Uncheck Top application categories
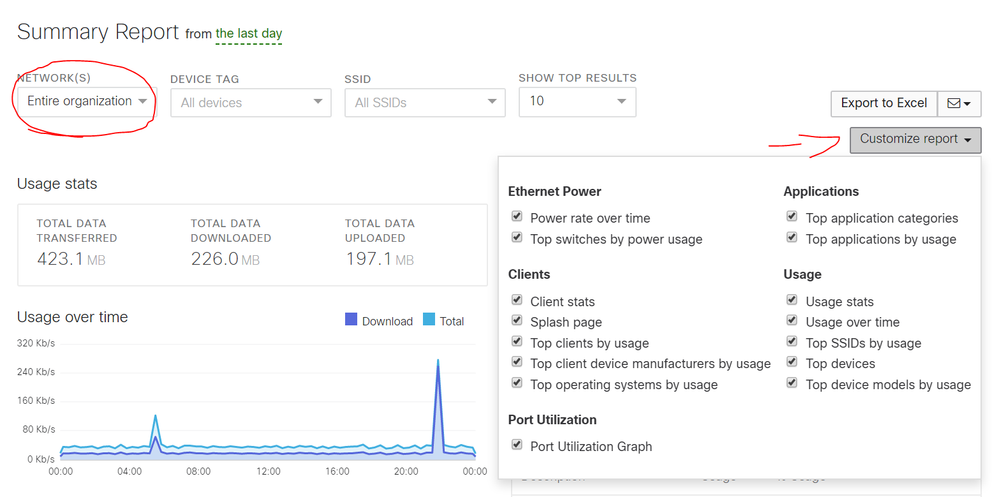999x497 pixels. pos(792,217)
